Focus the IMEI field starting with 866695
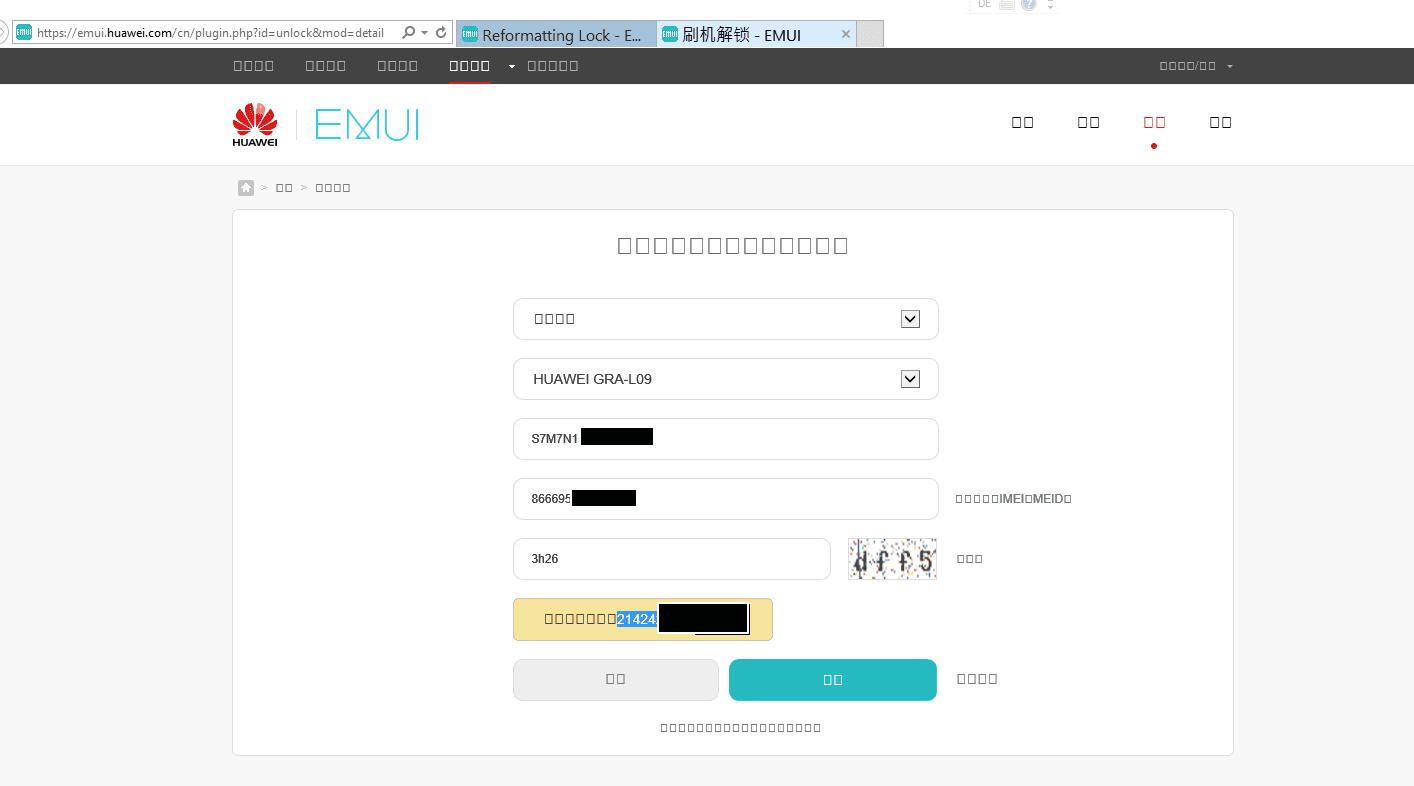 pyautogui.click(x=726, y=499)
